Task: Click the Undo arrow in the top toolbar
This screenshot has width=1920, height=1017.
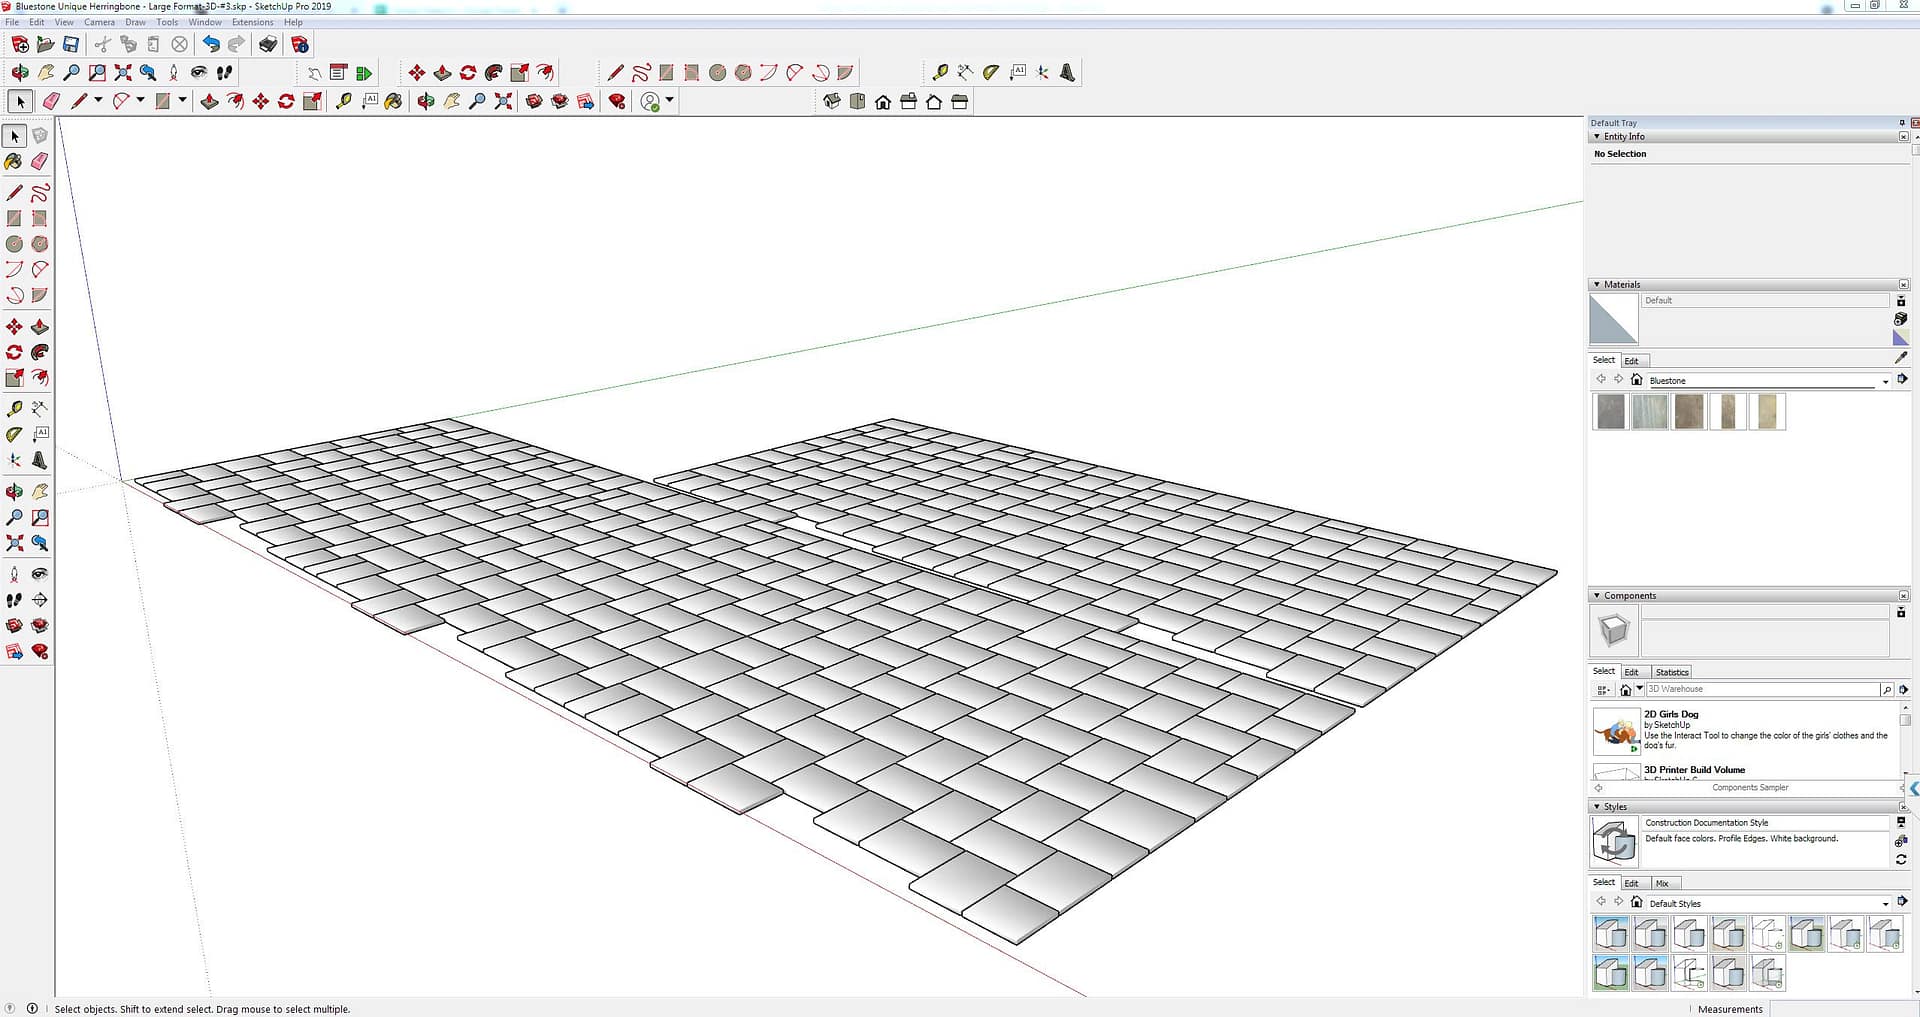Action: pos(210,44)
